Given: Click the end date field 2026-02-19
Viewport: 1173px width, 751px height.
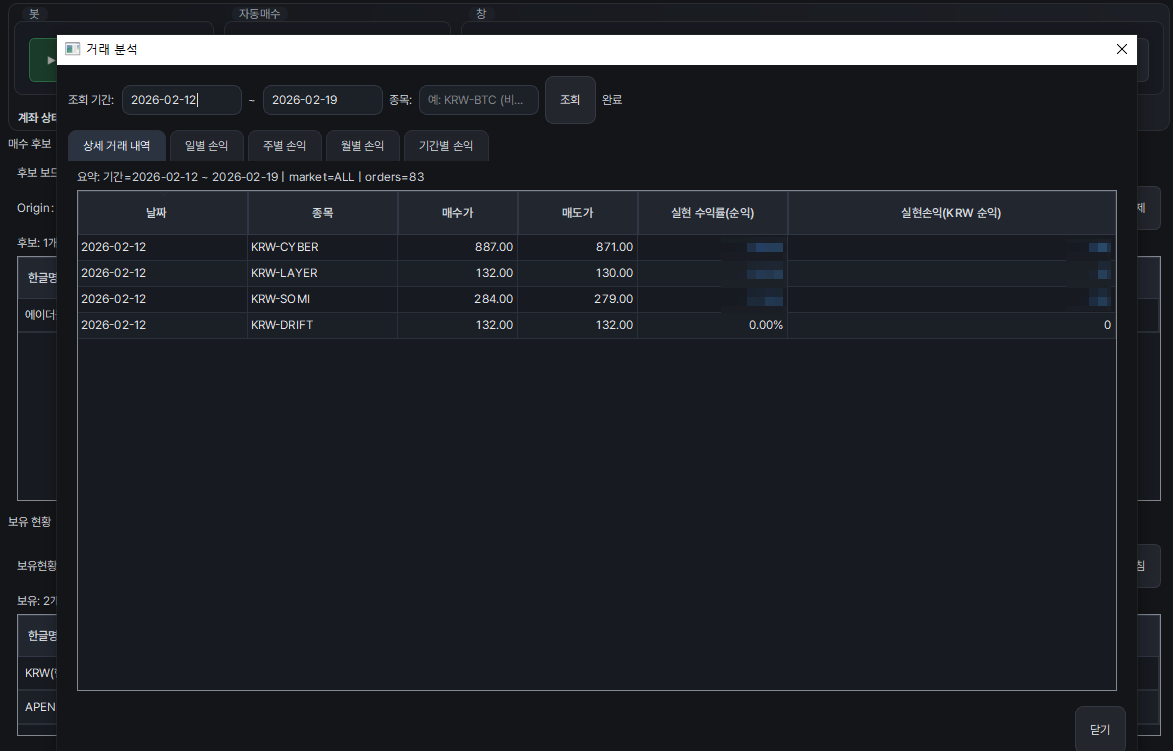Looking at the screenshot, I should (322, 100).
